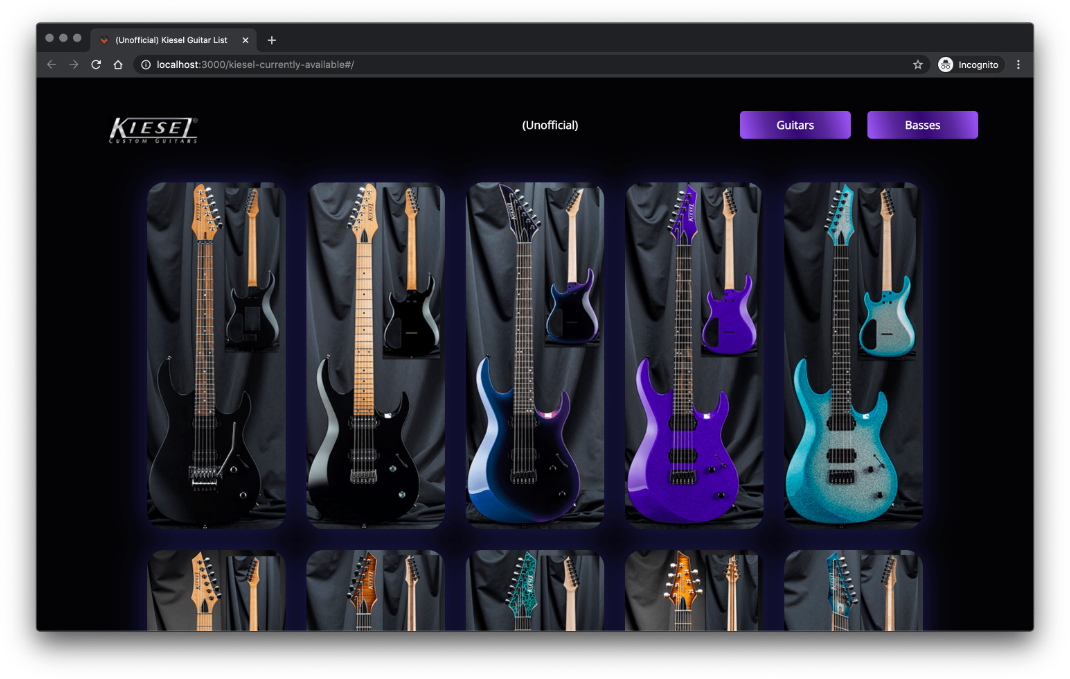
Task: Open a new browser tab
Action: tap(271, 40)
